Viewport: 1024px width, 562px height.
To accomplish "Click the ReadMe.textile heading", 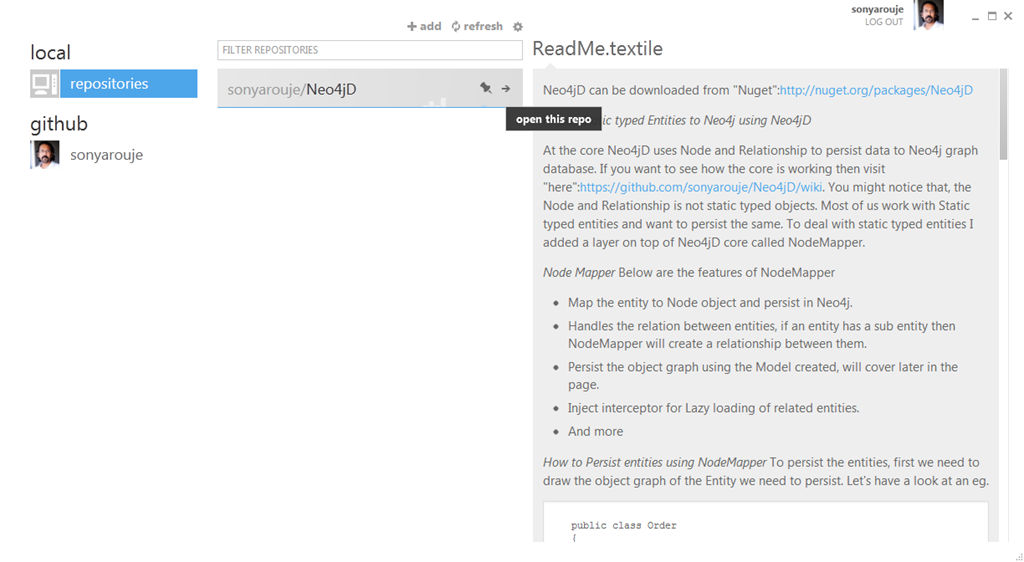I will pos(597,49).
